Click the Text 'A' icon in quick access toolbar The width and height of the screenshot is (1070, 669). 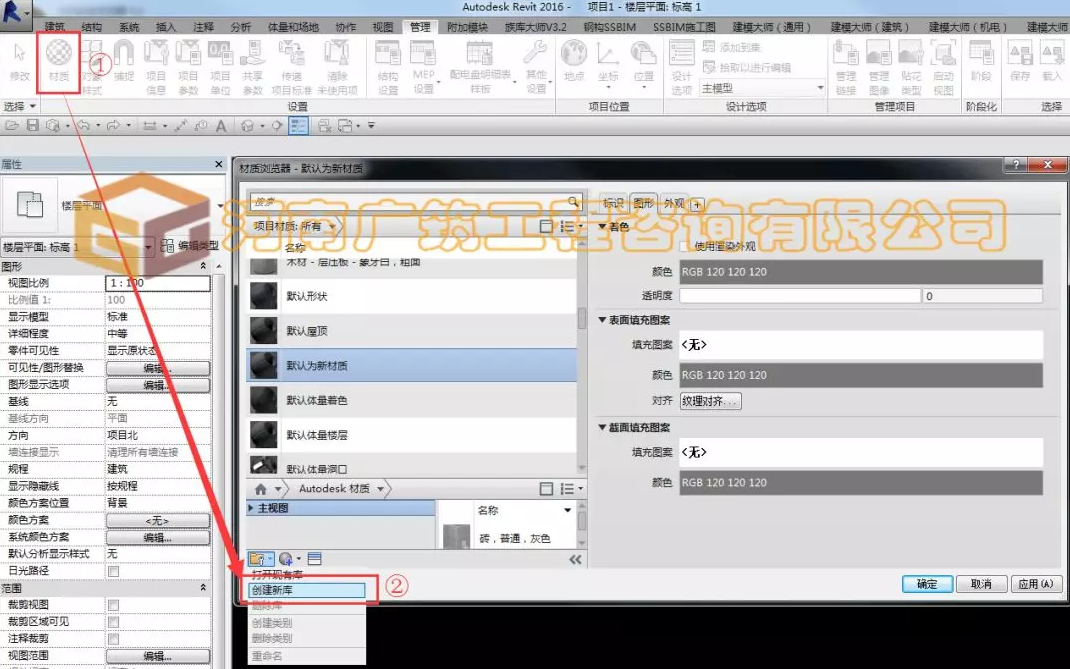point(221,126)
